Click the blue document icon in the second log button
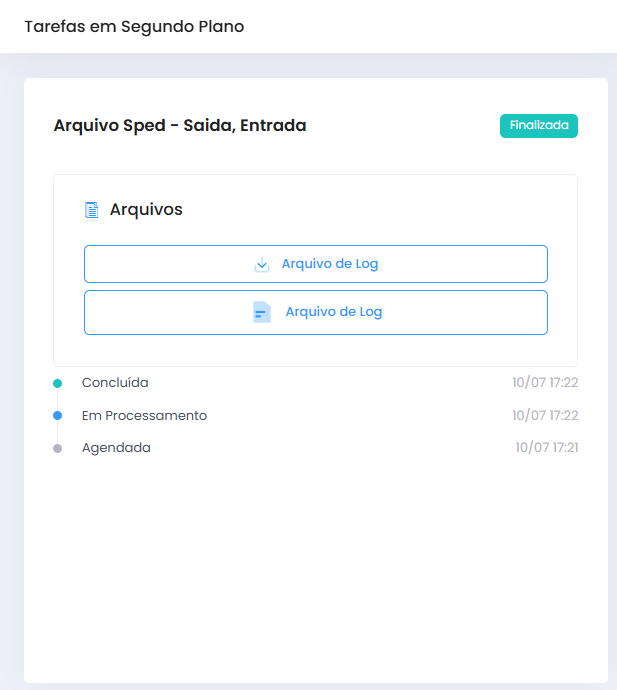Screen dimensions: 617x690 262,312
